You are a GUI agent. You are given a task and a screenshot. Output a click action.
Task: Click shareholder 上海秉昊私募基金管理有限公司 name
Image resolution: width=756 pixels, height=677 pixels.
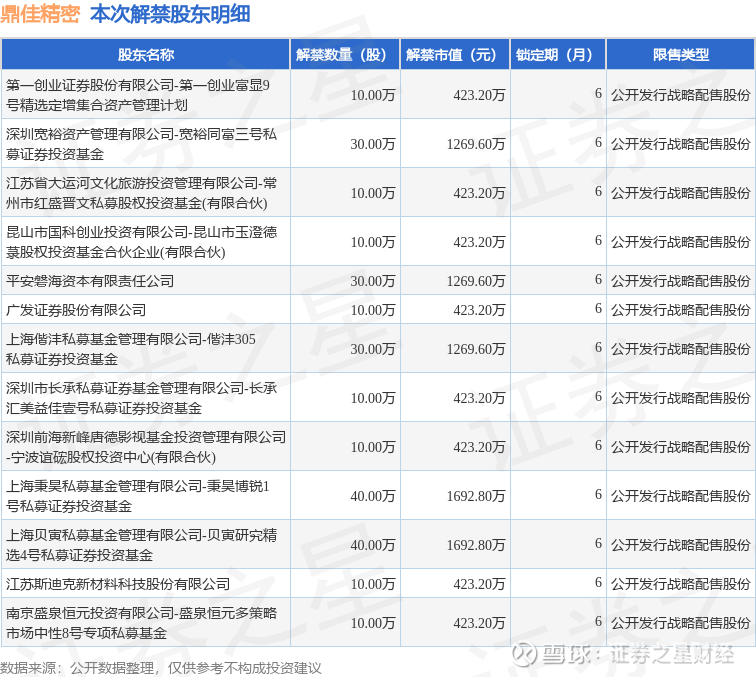click(137, 496)
